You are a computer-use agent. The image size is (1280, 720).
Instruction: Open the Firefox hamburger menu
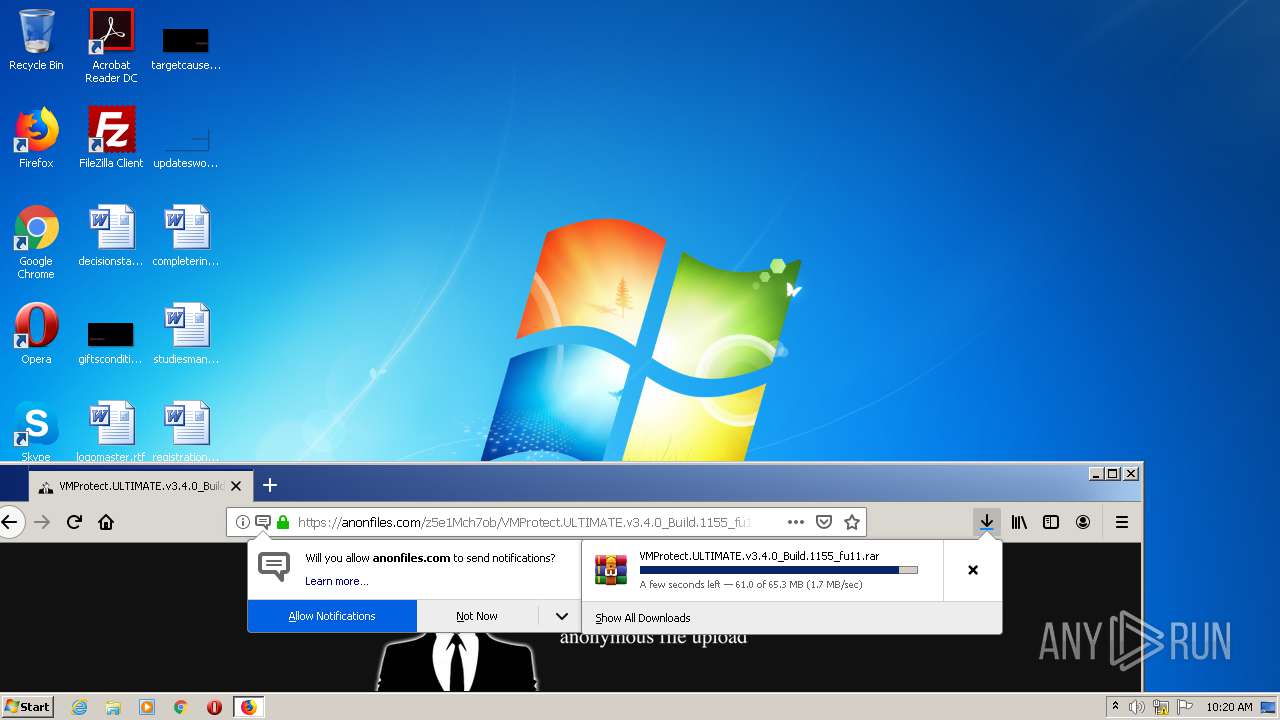tap(1122, 522)
